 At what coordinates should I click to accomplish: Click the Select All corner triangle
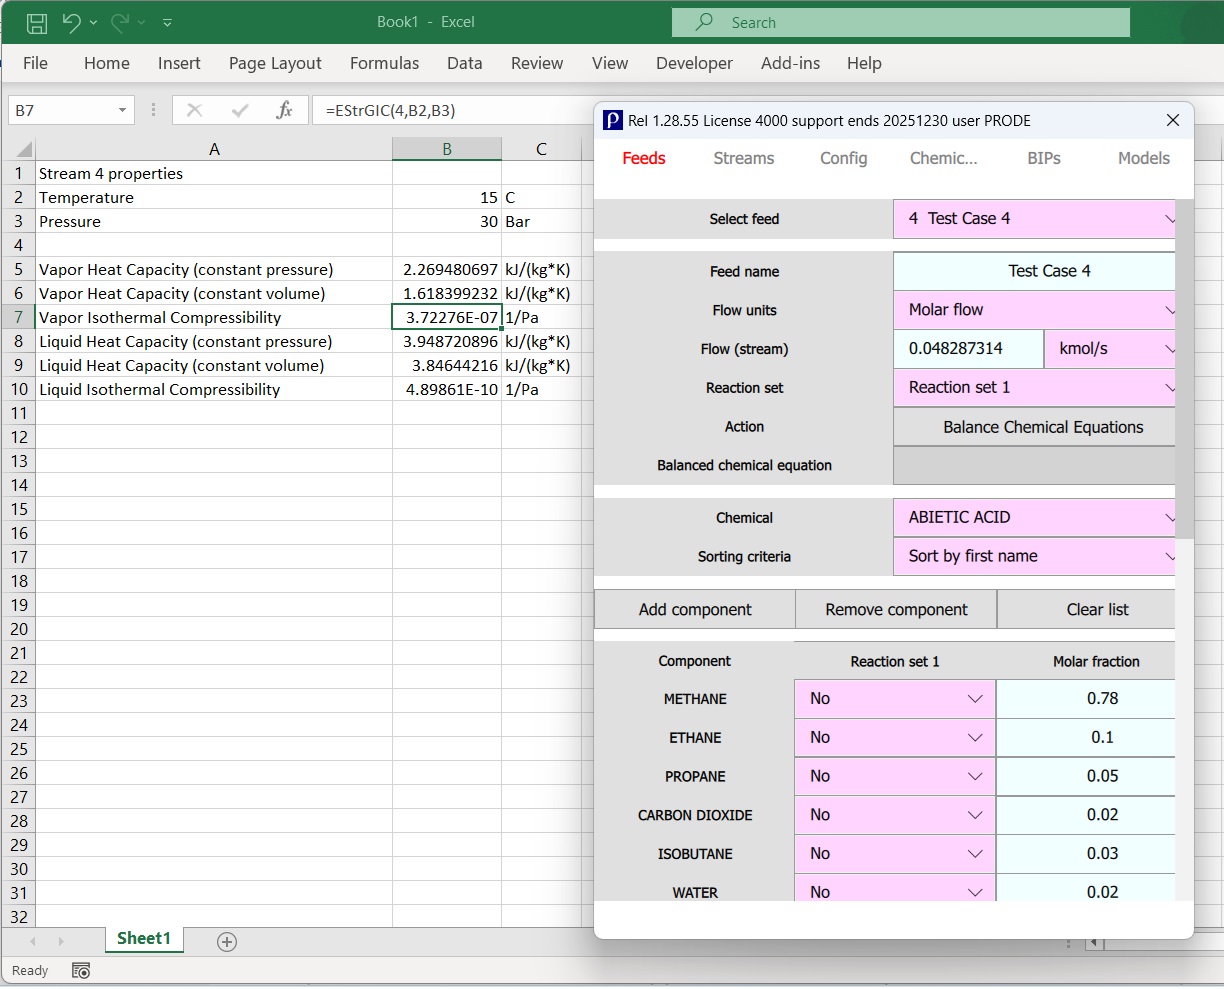[x=25, y=150]
